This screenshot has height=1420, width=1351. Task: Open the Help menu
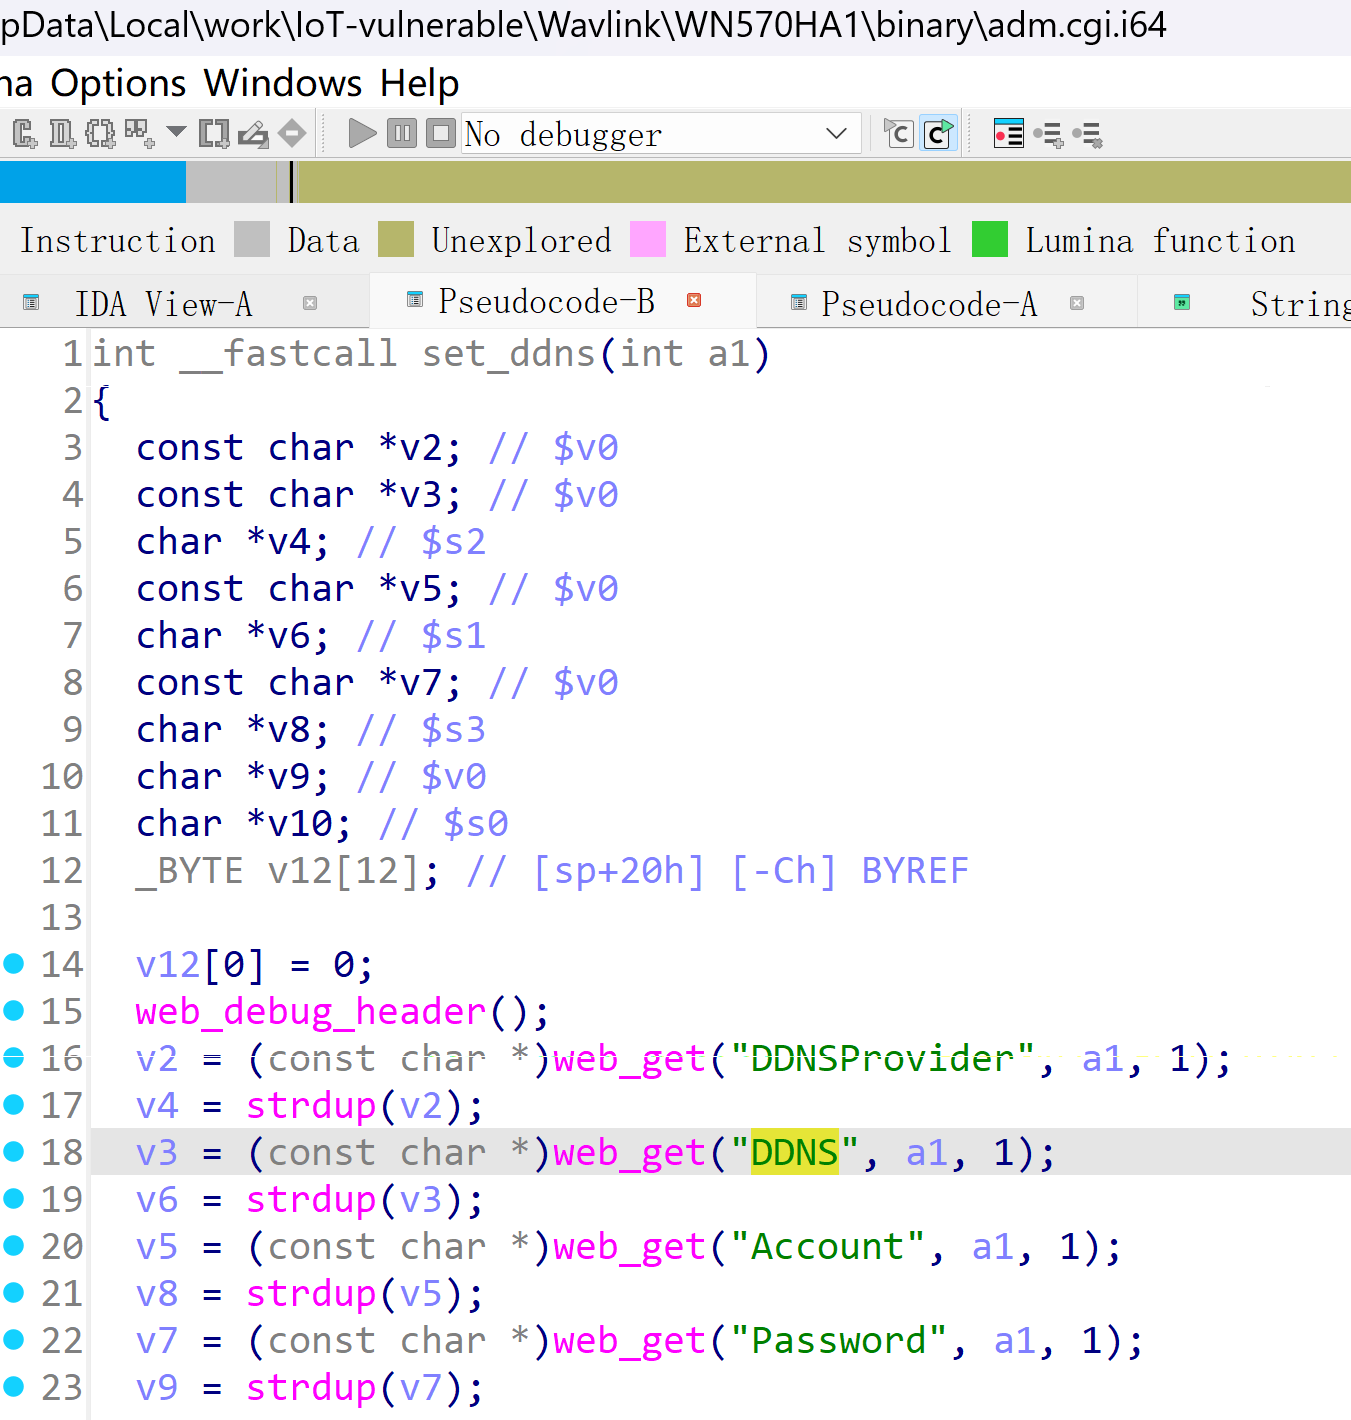pyautogui.click(x=419, y=83)
